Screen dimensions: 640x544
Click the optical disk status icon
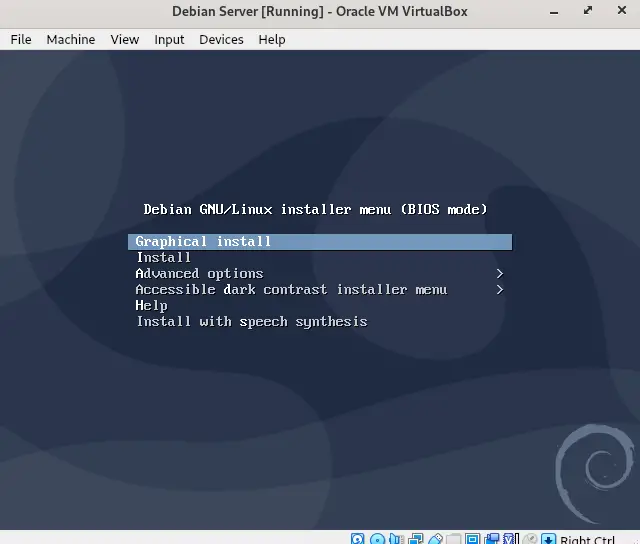[378, 539]
